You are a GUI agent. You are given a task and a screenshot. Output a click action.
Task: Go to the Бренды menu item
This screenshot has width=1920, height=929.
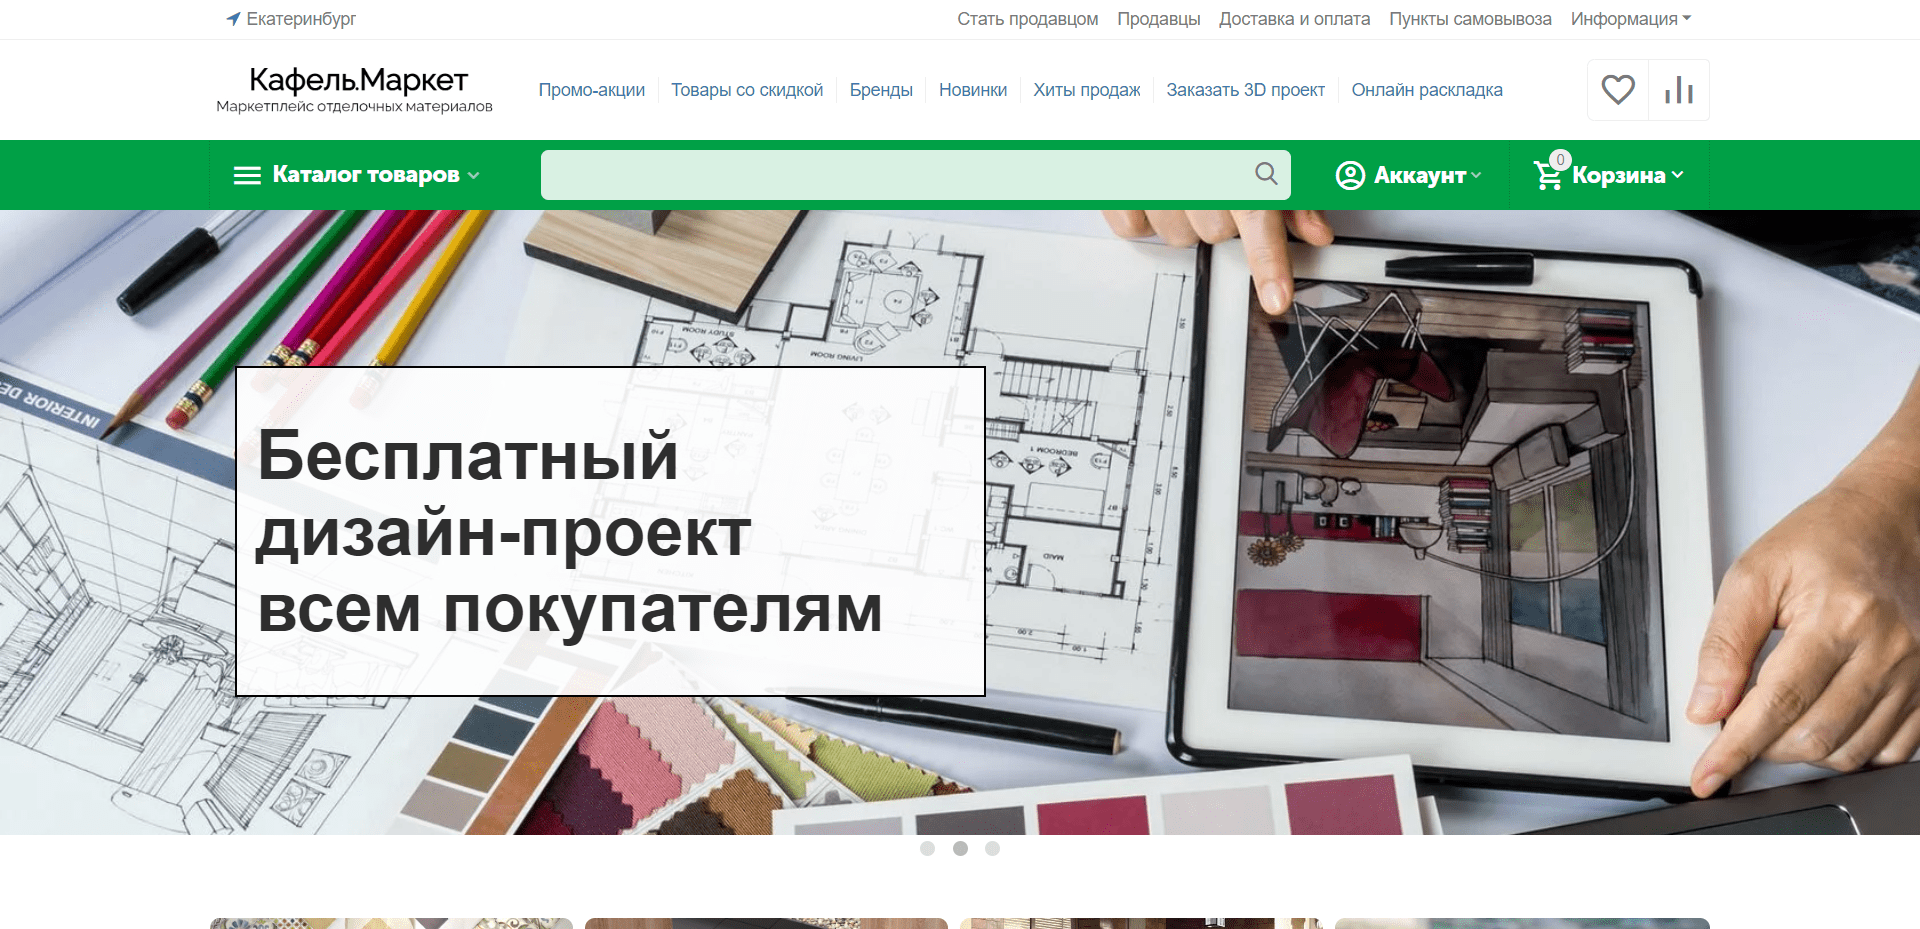[x=880, y=90]
